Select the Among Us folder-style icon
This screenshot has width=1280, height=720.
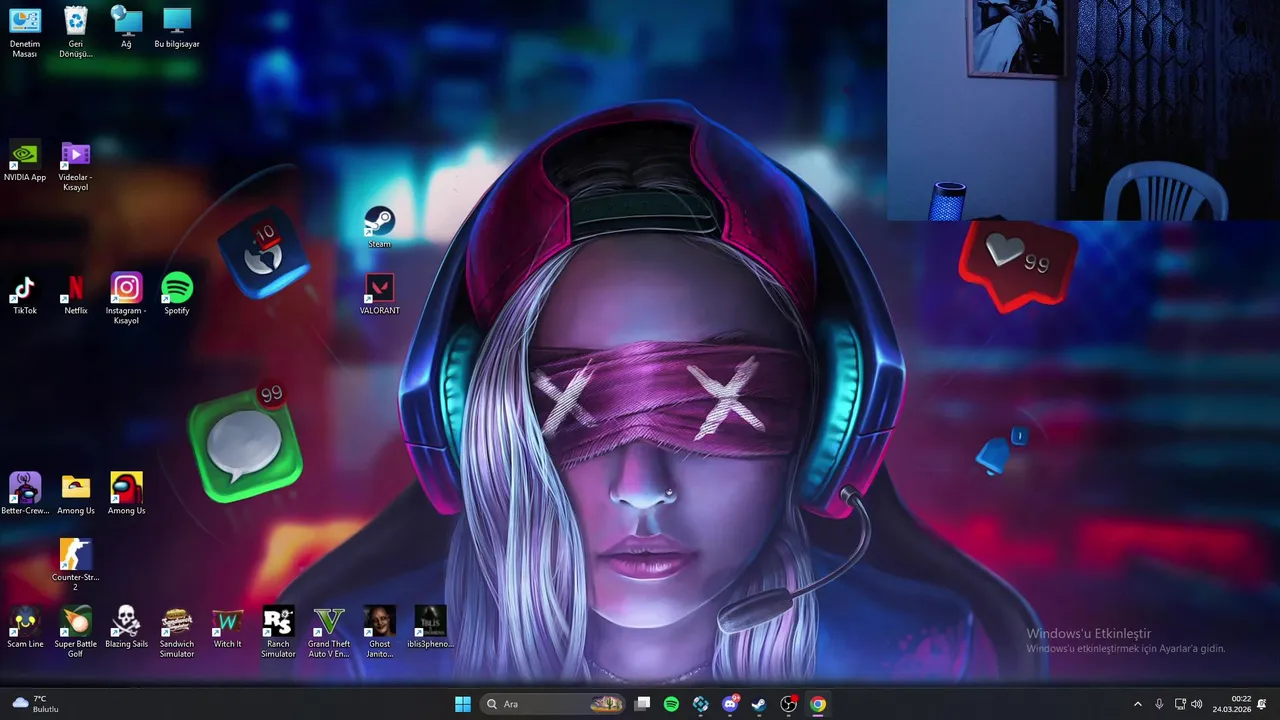tap(76, 494)
